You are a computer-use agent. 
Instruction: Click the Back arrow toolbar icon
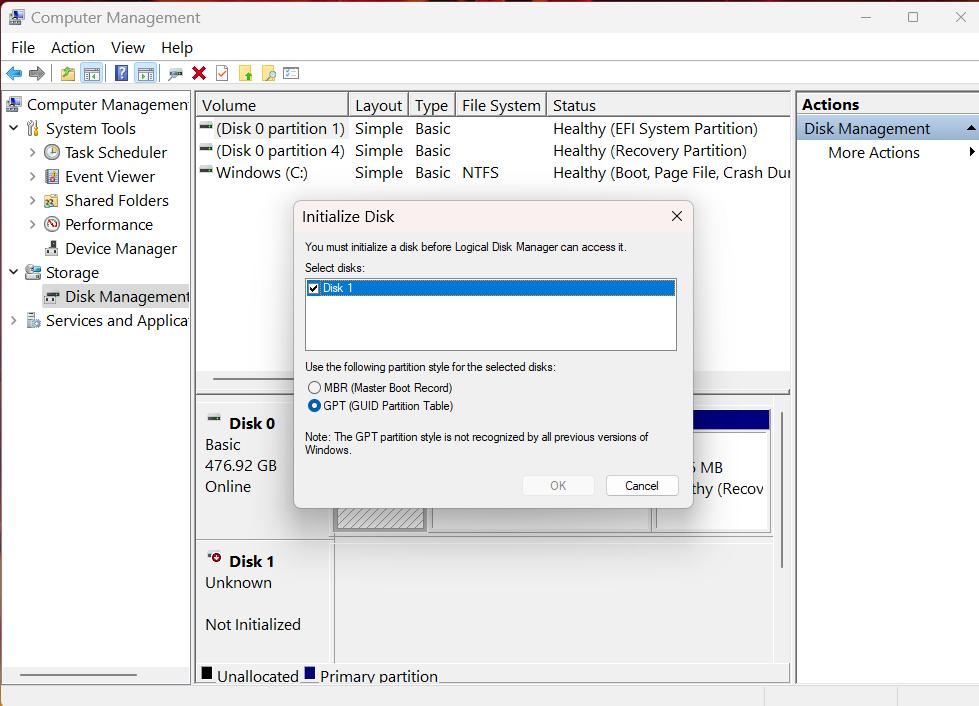[14, 74]
